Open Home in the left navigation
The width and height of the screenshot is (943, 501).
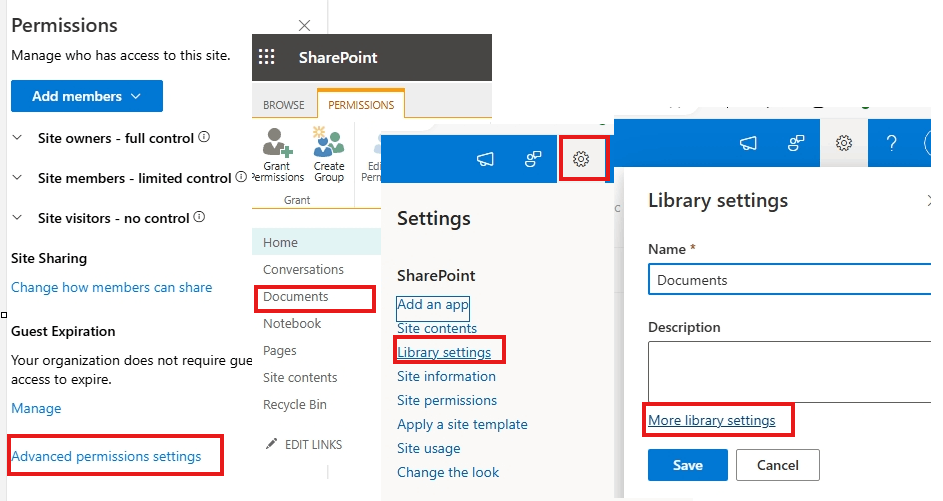click(280, 242)
